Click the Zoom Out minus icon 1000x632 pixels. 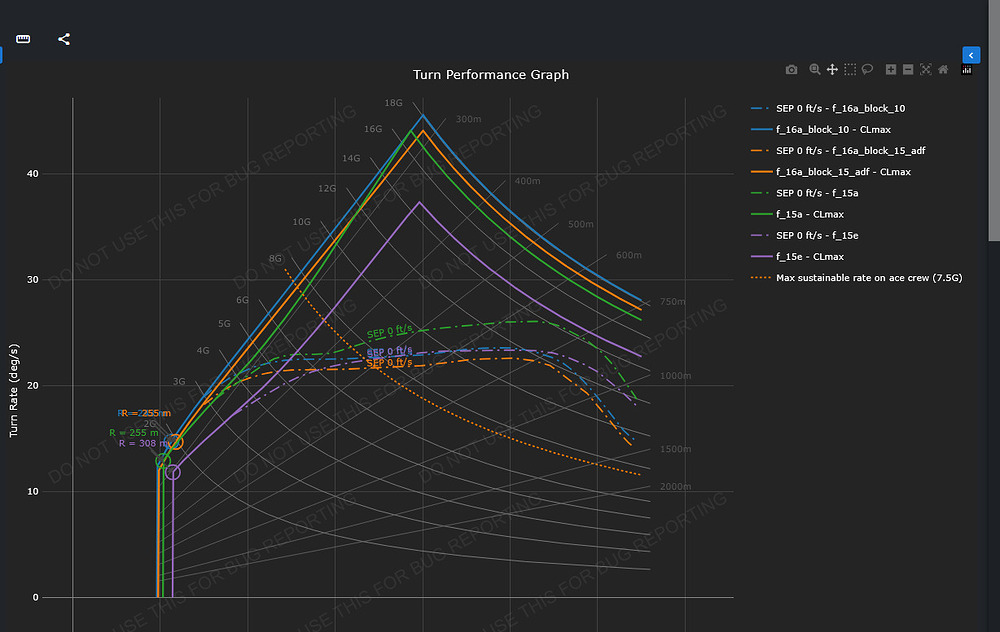(908, 70)
